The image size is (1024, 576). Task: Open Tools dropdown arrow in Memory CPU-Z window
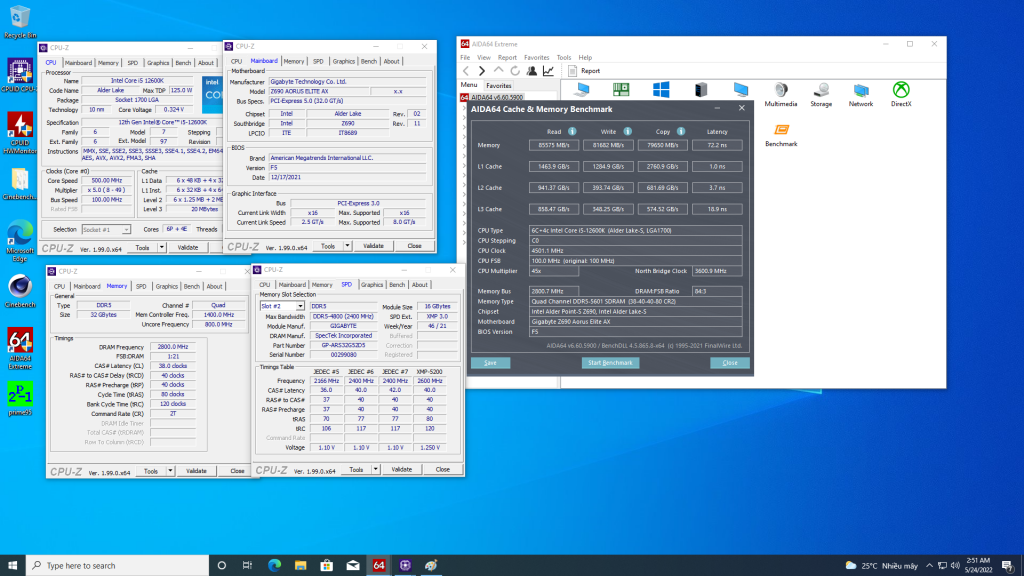(x=170, y=471)
